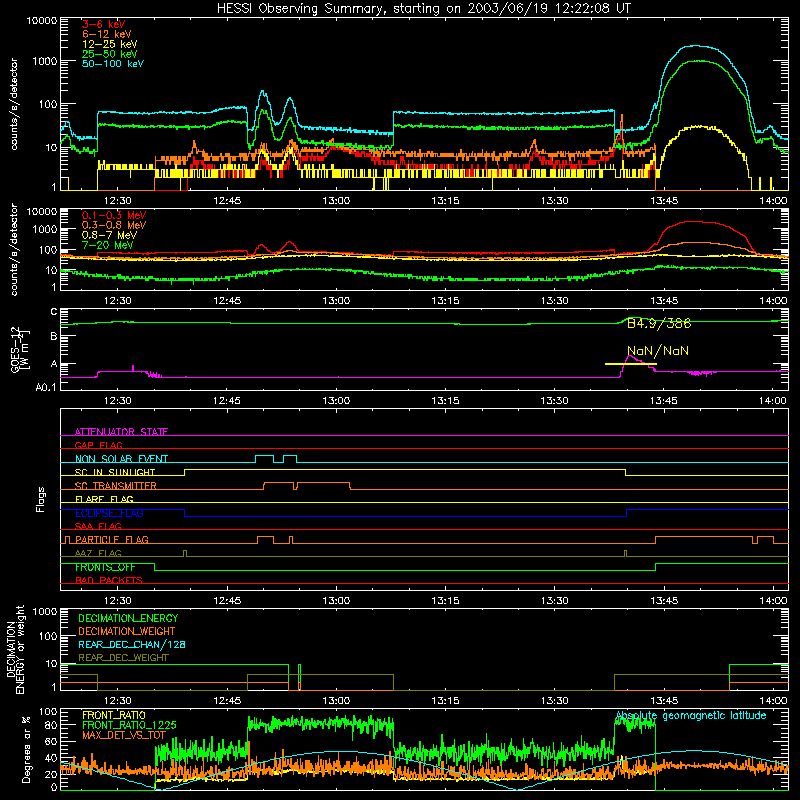Screen dimensions: 800x800
Task: Select the AAZ_FLAG label
Action: pos(98,553)
